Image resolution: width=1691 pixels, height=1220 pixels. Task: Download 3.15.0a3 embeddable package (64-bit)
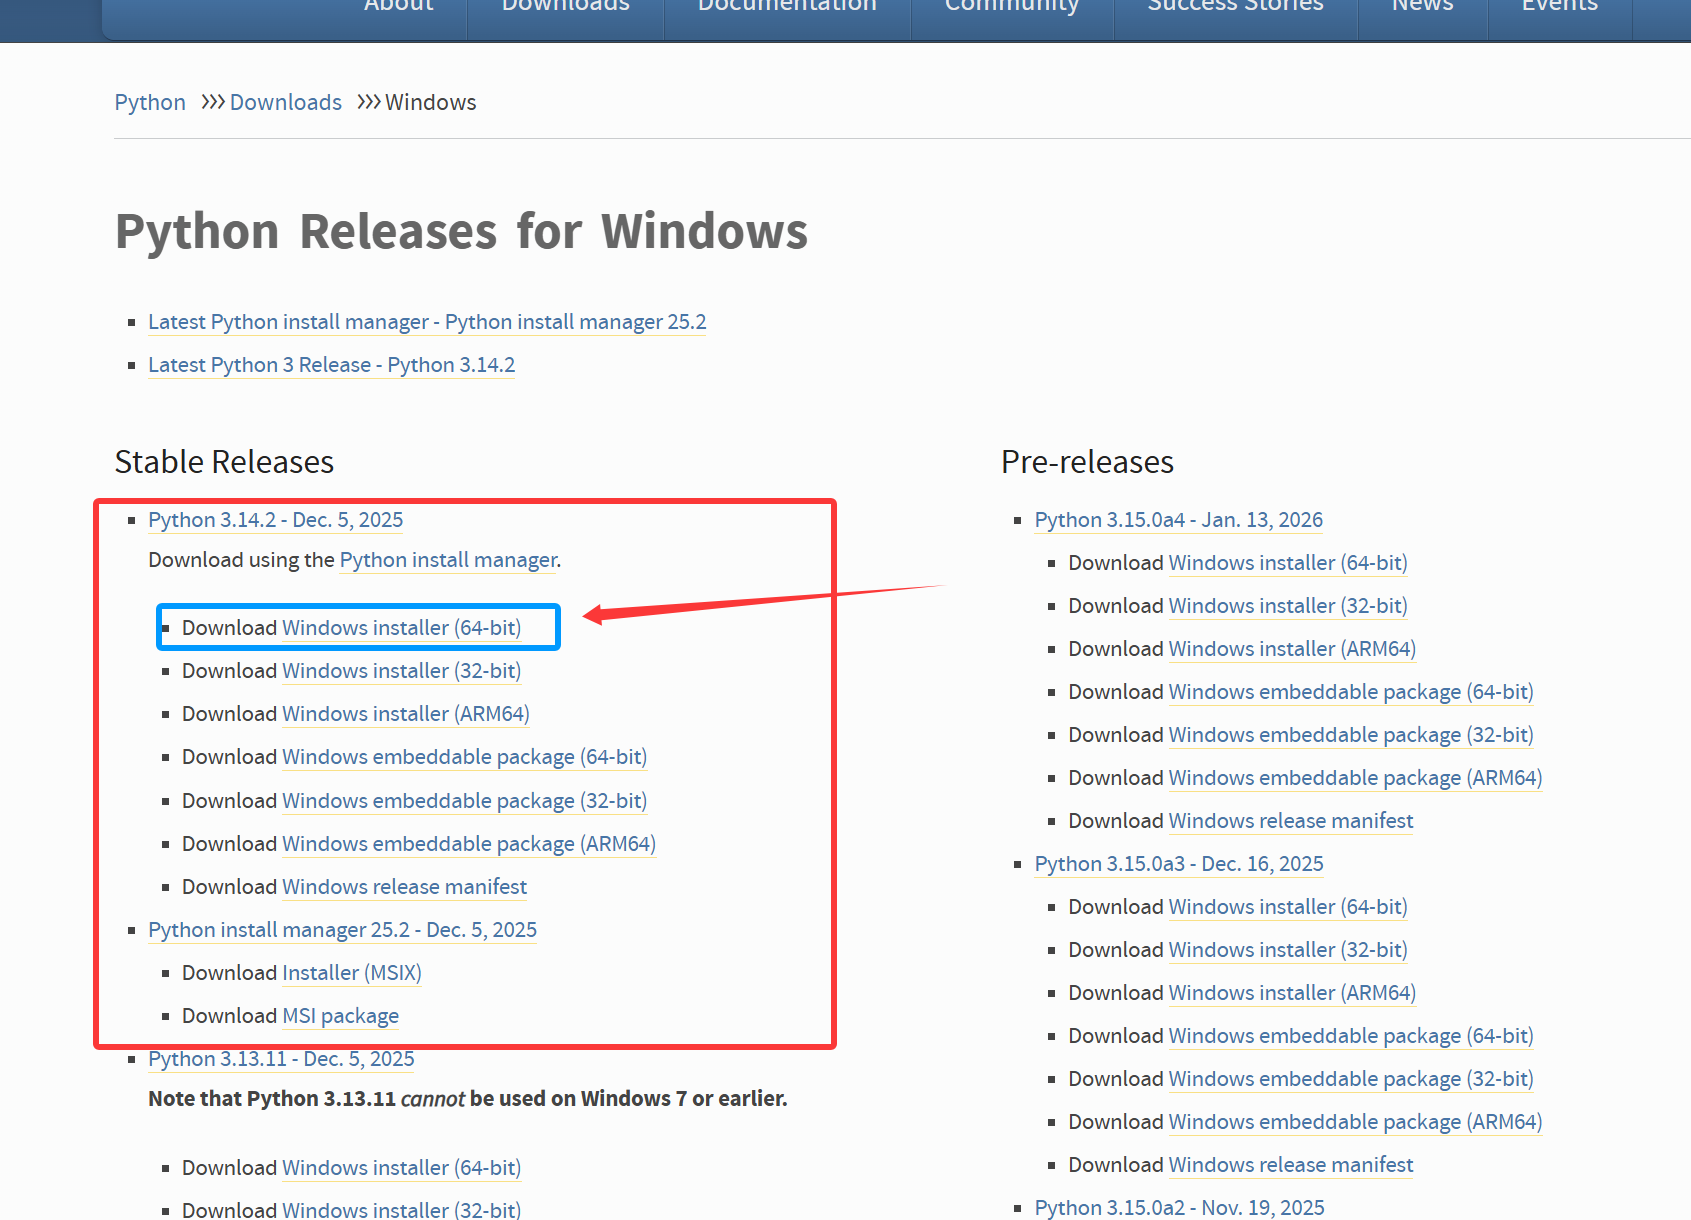[1351, 1036]
